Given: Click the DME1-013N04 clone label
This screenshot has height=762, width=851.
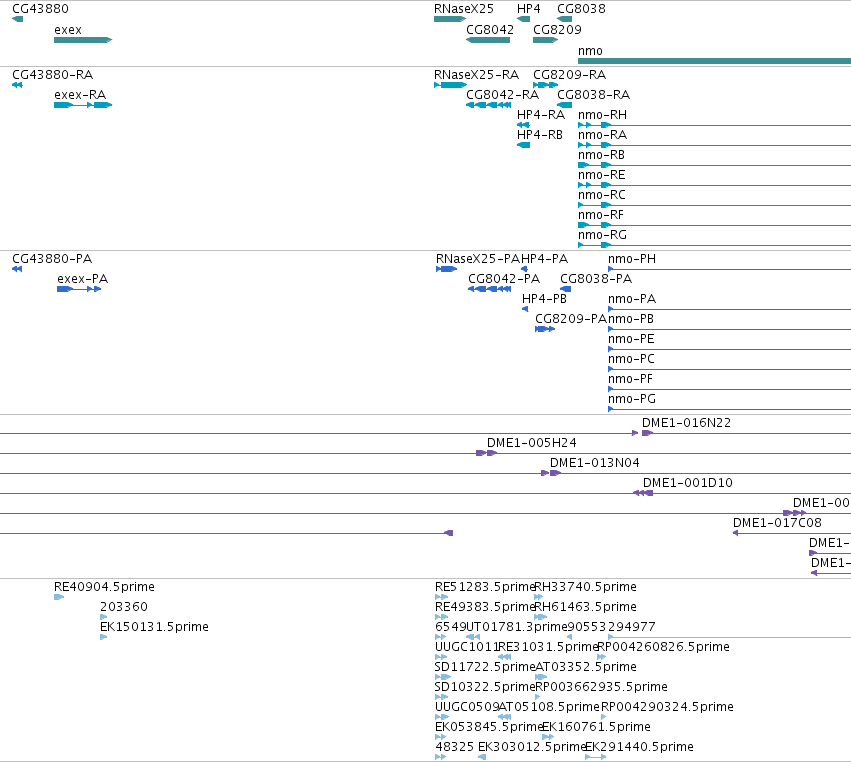Looking at the screenshot, I should (595, 463).
